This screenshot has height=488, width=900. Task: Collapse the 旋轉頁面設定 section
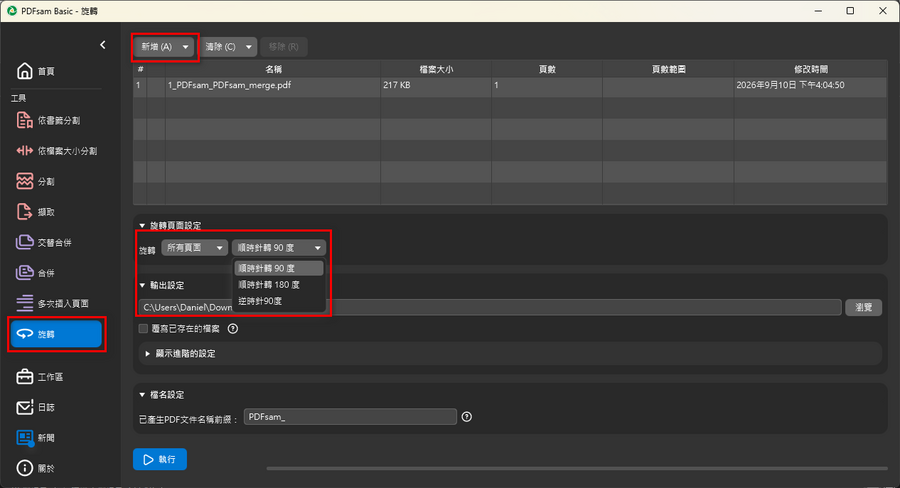142,226
